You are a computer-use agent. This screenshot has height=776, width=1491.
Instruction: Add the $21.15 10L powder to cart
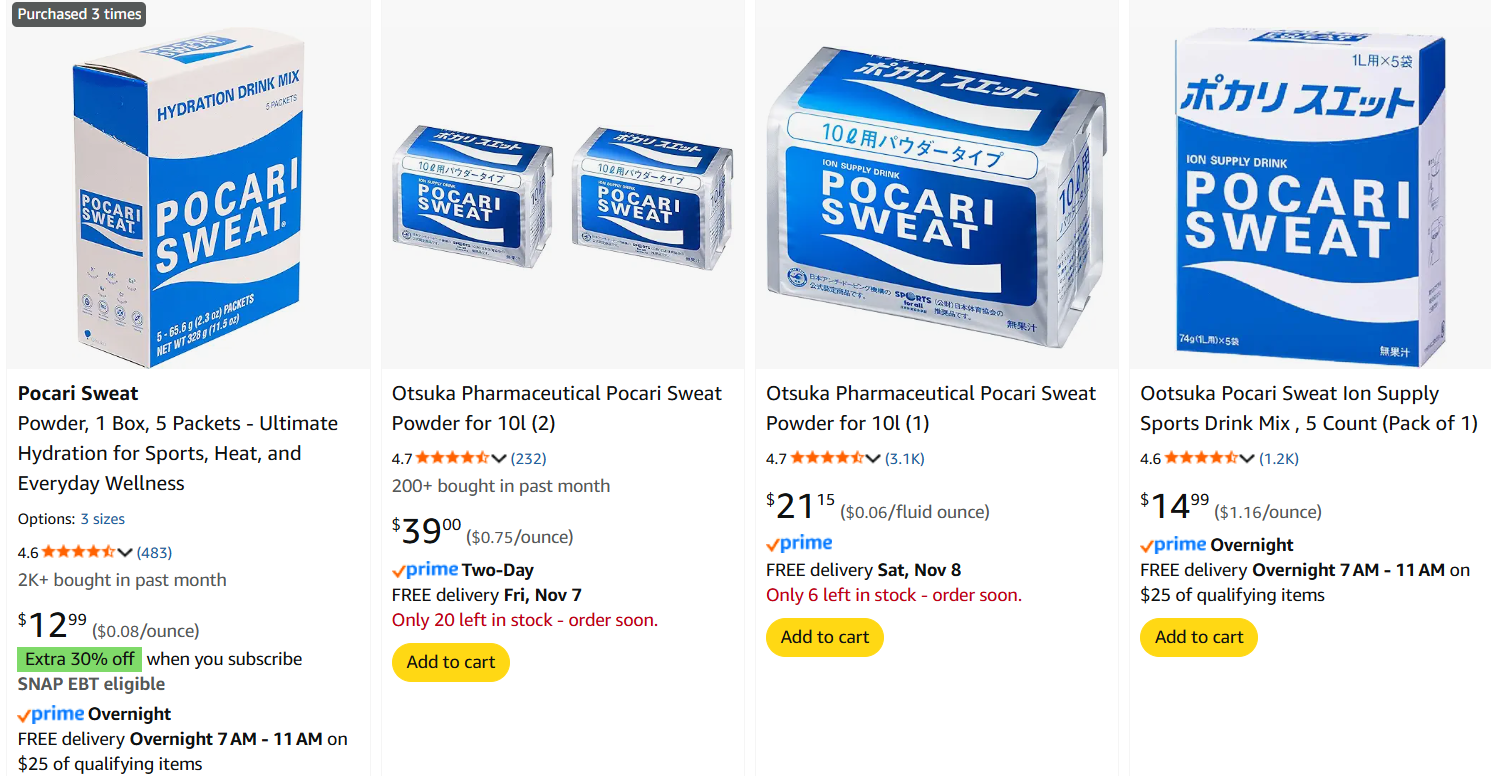coord(825,637)
